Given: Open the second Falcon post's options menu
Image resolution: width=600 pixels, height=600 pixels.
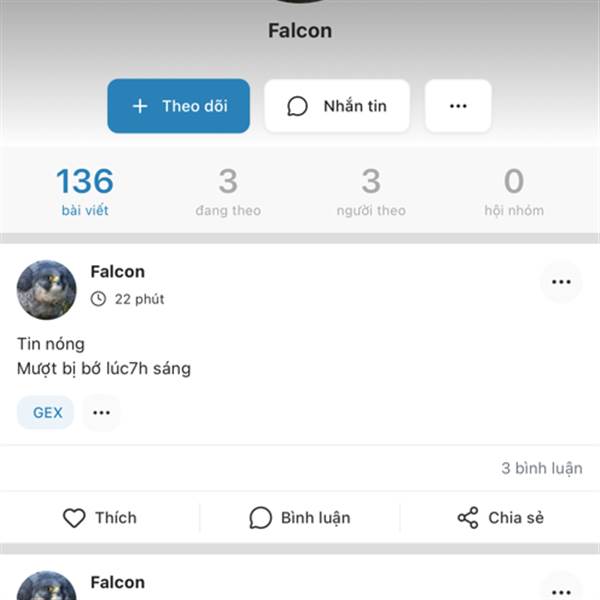Looking at the screenshot, I should [561, 591].
